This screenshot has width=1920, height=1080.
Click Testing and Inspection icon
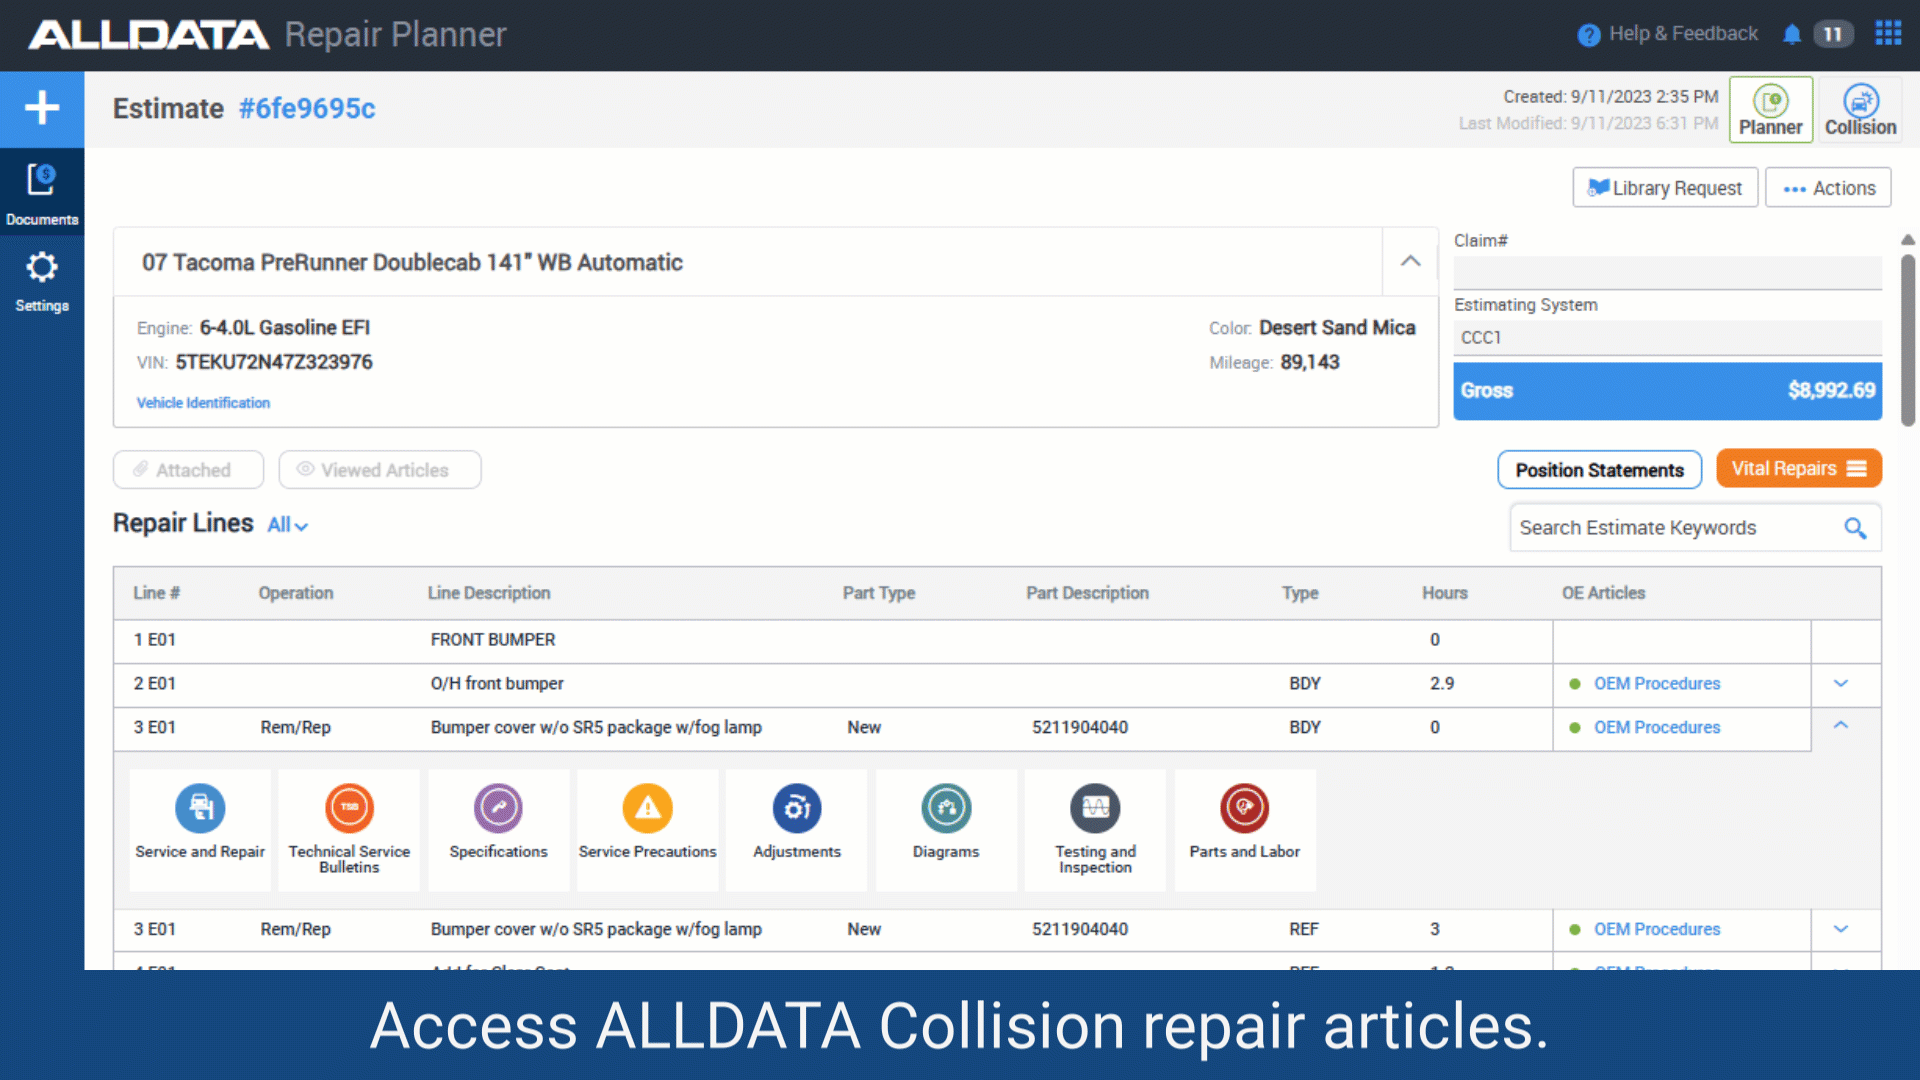(x=1095, y=808)
